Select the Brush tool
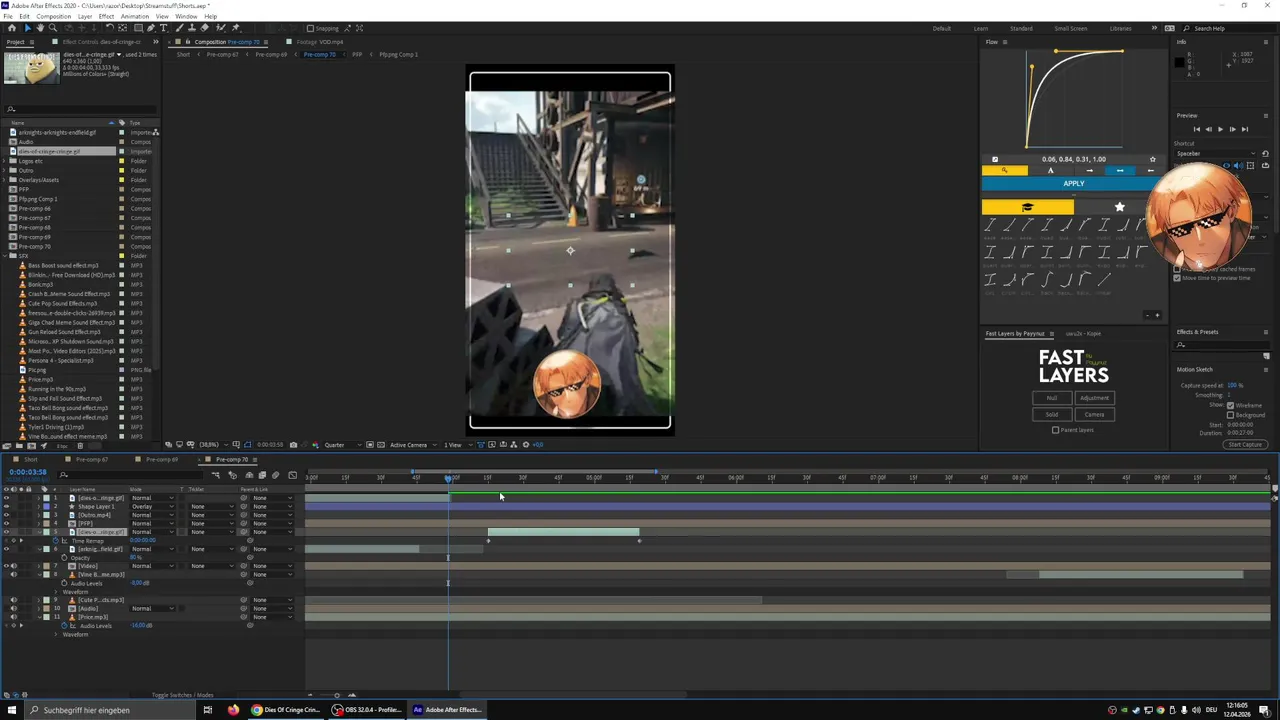The image size is (1280, 720). coord(179,28)
